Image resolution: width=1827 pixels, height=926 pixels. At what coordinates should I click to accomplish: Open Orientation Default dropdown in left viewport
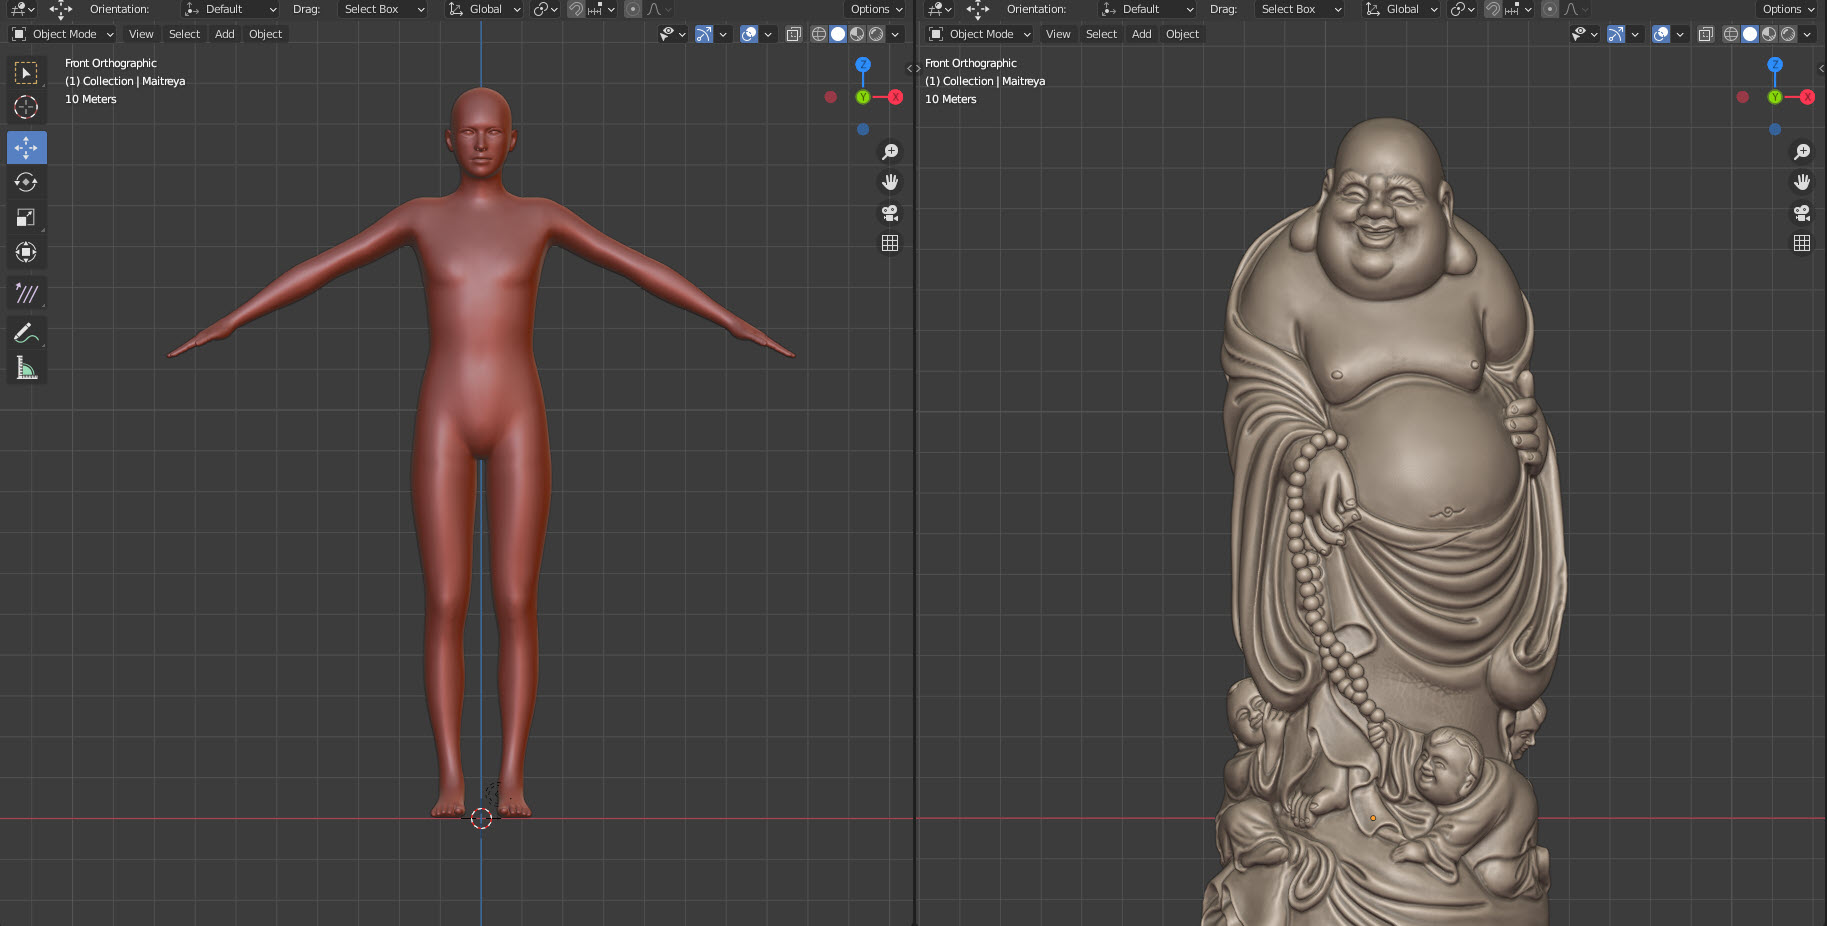pos(231,9)
